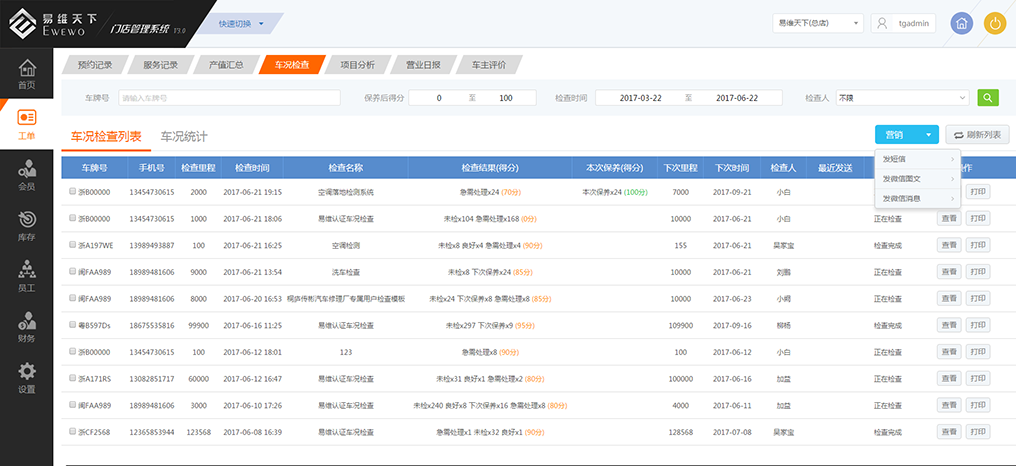
Task: Open 员工 staff section in sidebar
Action: pos(27,275)
